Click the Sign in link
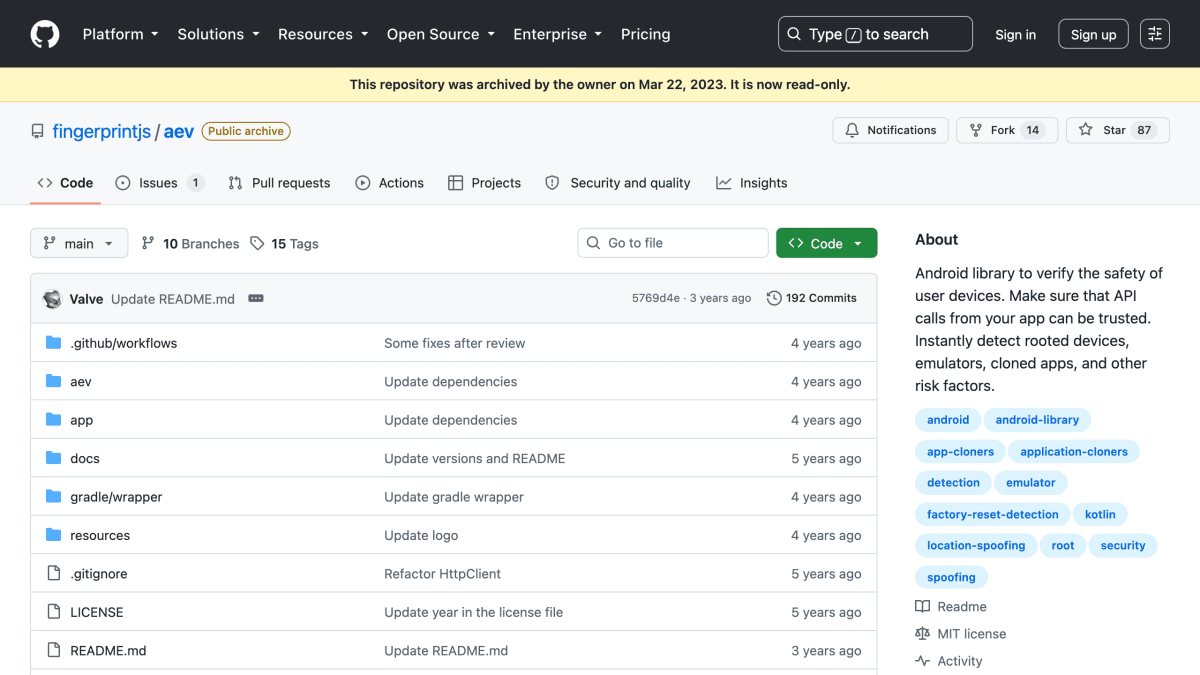The width and height of the screenshot is (1200, 675). click(1016, 34)
